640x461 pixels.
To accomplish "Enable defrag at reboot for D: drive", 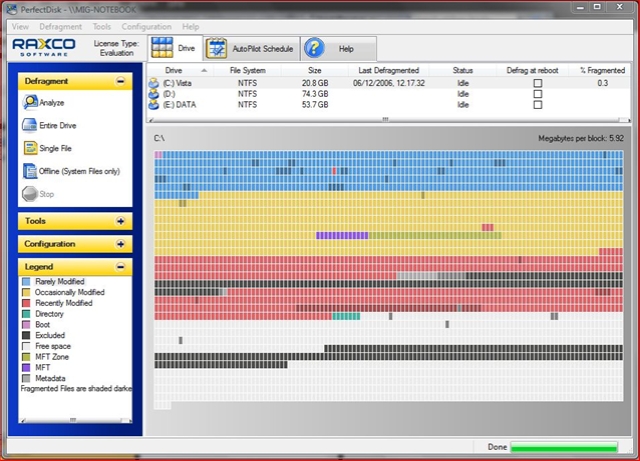I will (538, 94).
